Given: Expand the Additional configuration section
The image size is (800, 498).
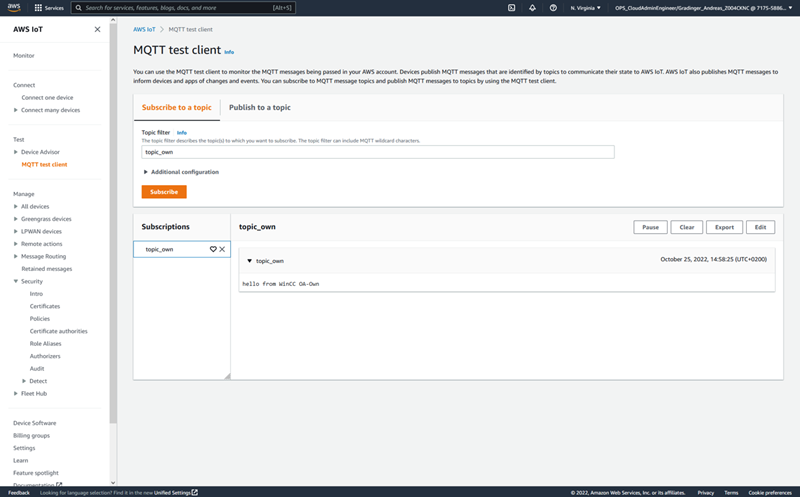Looking at the screenshot, I should click(146, 172).
